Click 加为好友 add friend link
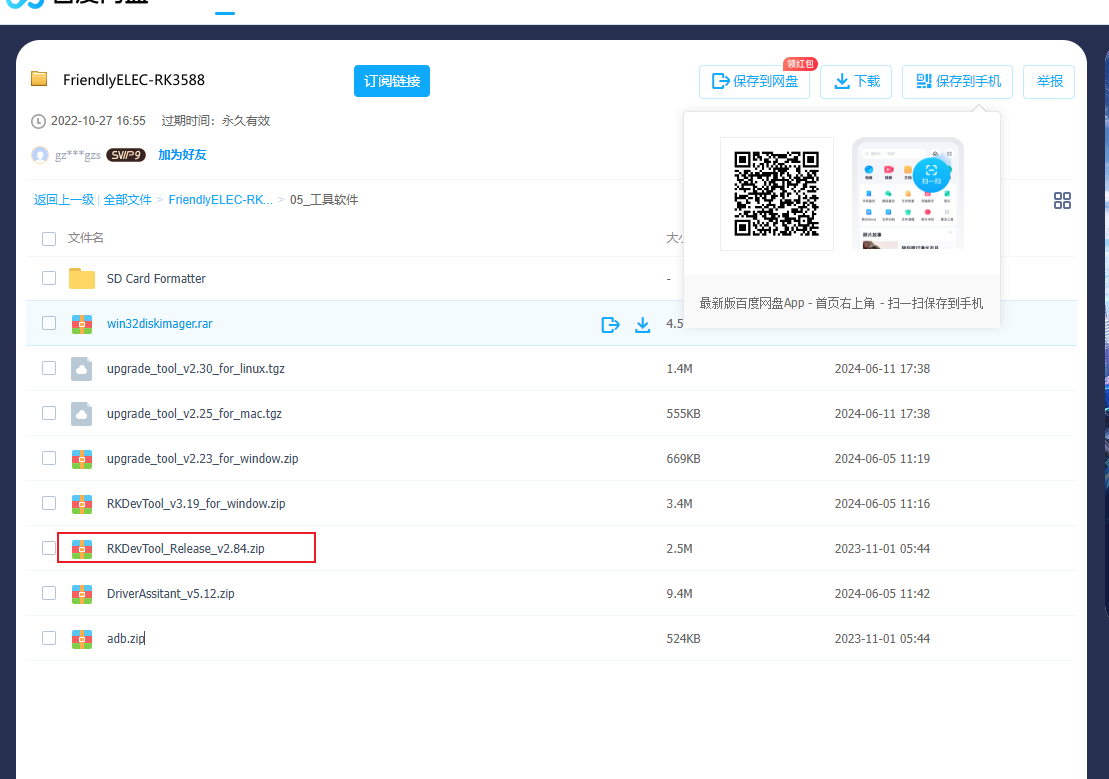This screenshot has height=779, width=1109. 182,155
